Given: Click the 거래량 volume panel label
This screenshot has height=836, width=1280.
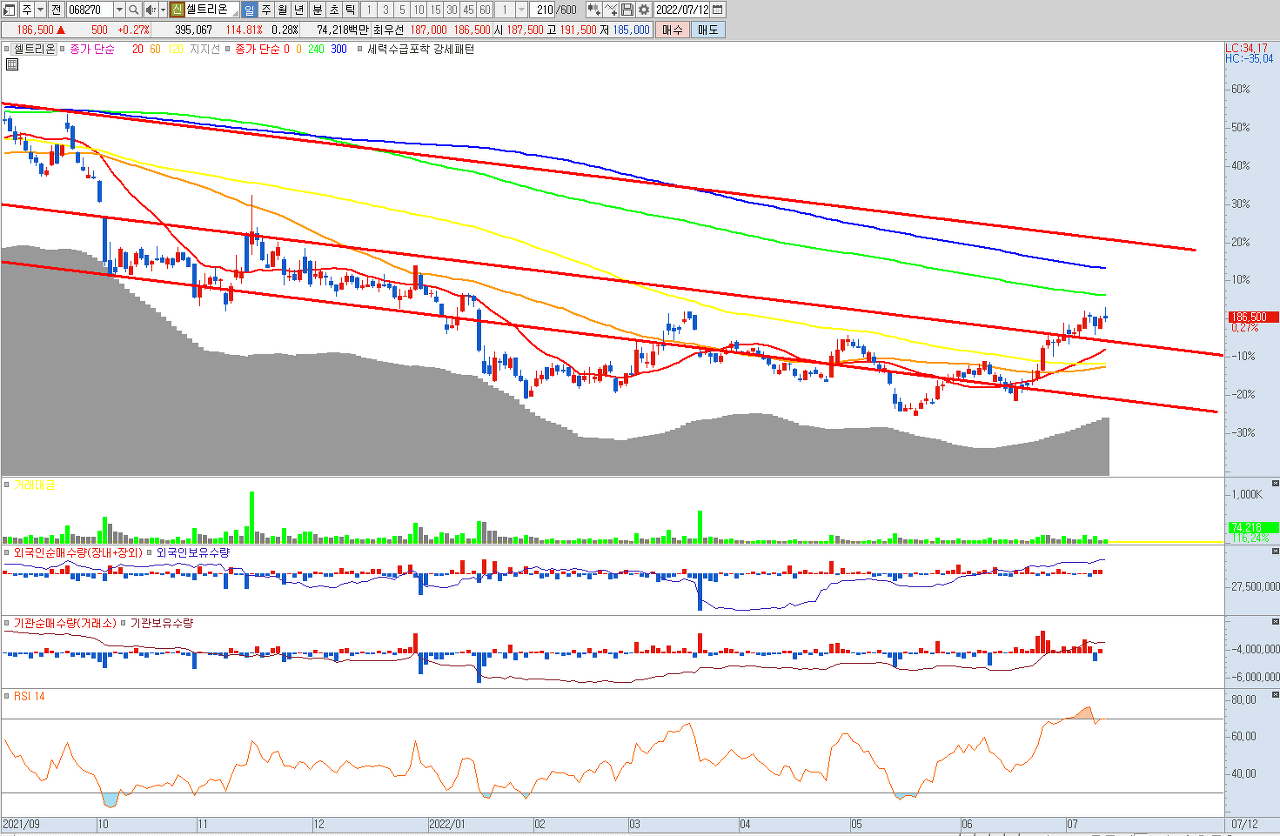Looking at the screenshot, I should click(x=34, y=483).
